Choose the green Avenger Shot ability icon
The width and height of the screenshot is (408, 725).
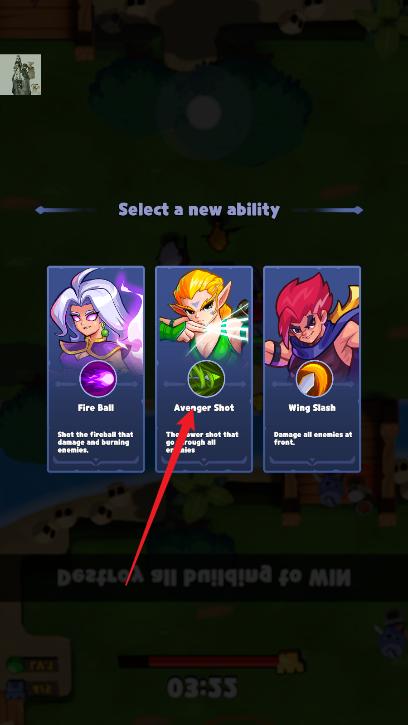pyautogui.click(x=206, y=379)
